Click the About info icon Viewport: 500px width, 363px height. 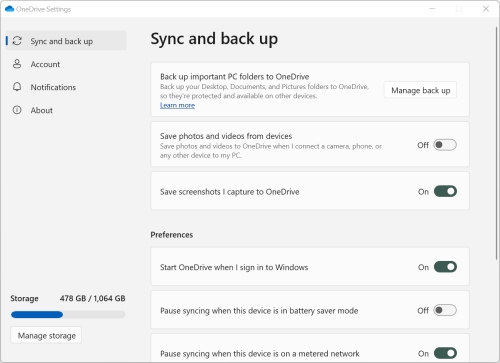17,110
